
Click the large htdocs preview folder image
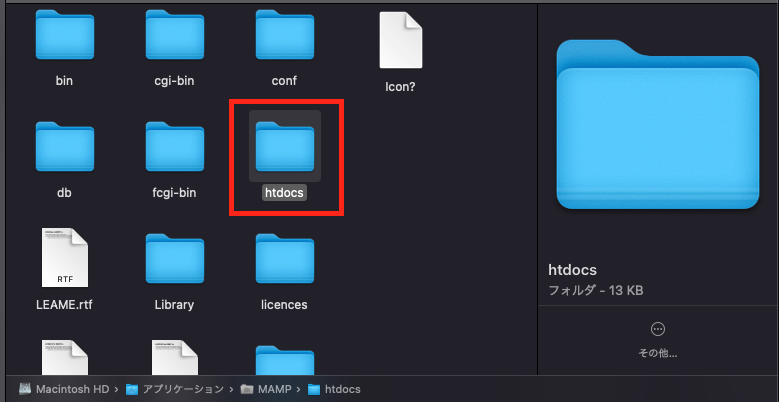[x=658, y=124]
